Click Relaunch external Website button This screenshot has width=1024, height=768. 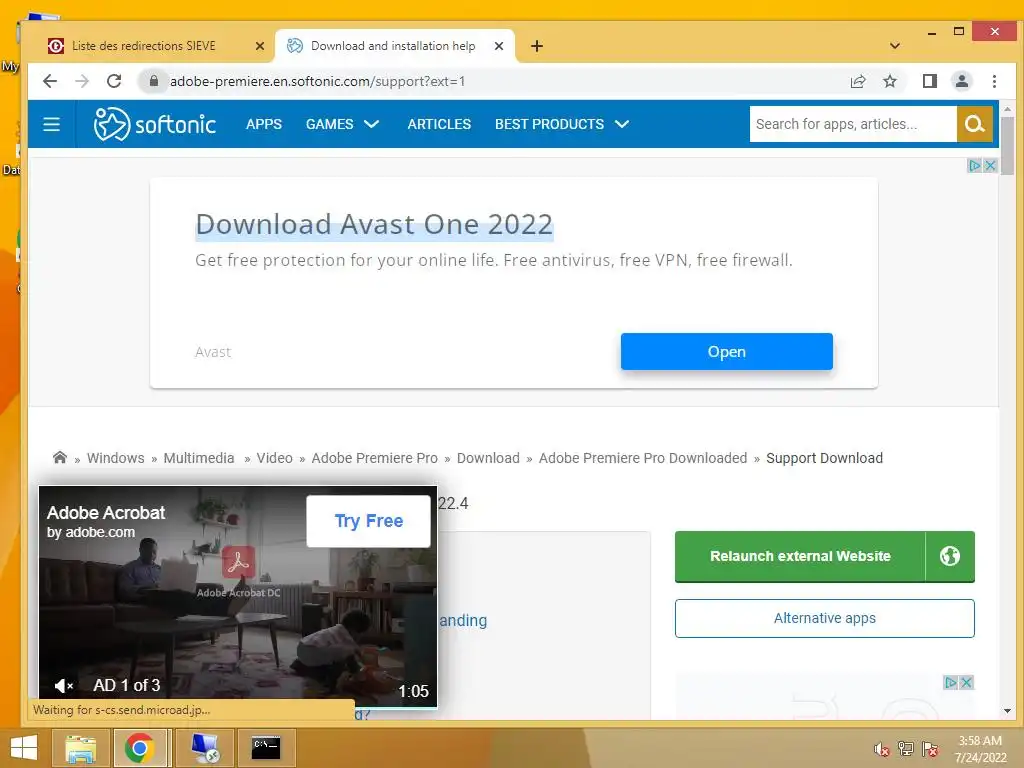pos(800,556)
